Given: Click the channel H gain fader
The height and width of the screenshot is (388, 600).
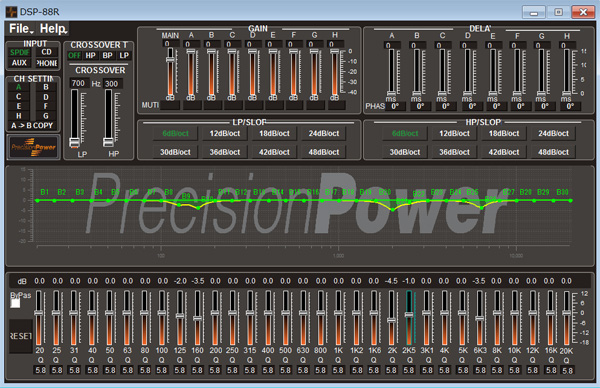Looking at the screenshot, I should [334, 52].
